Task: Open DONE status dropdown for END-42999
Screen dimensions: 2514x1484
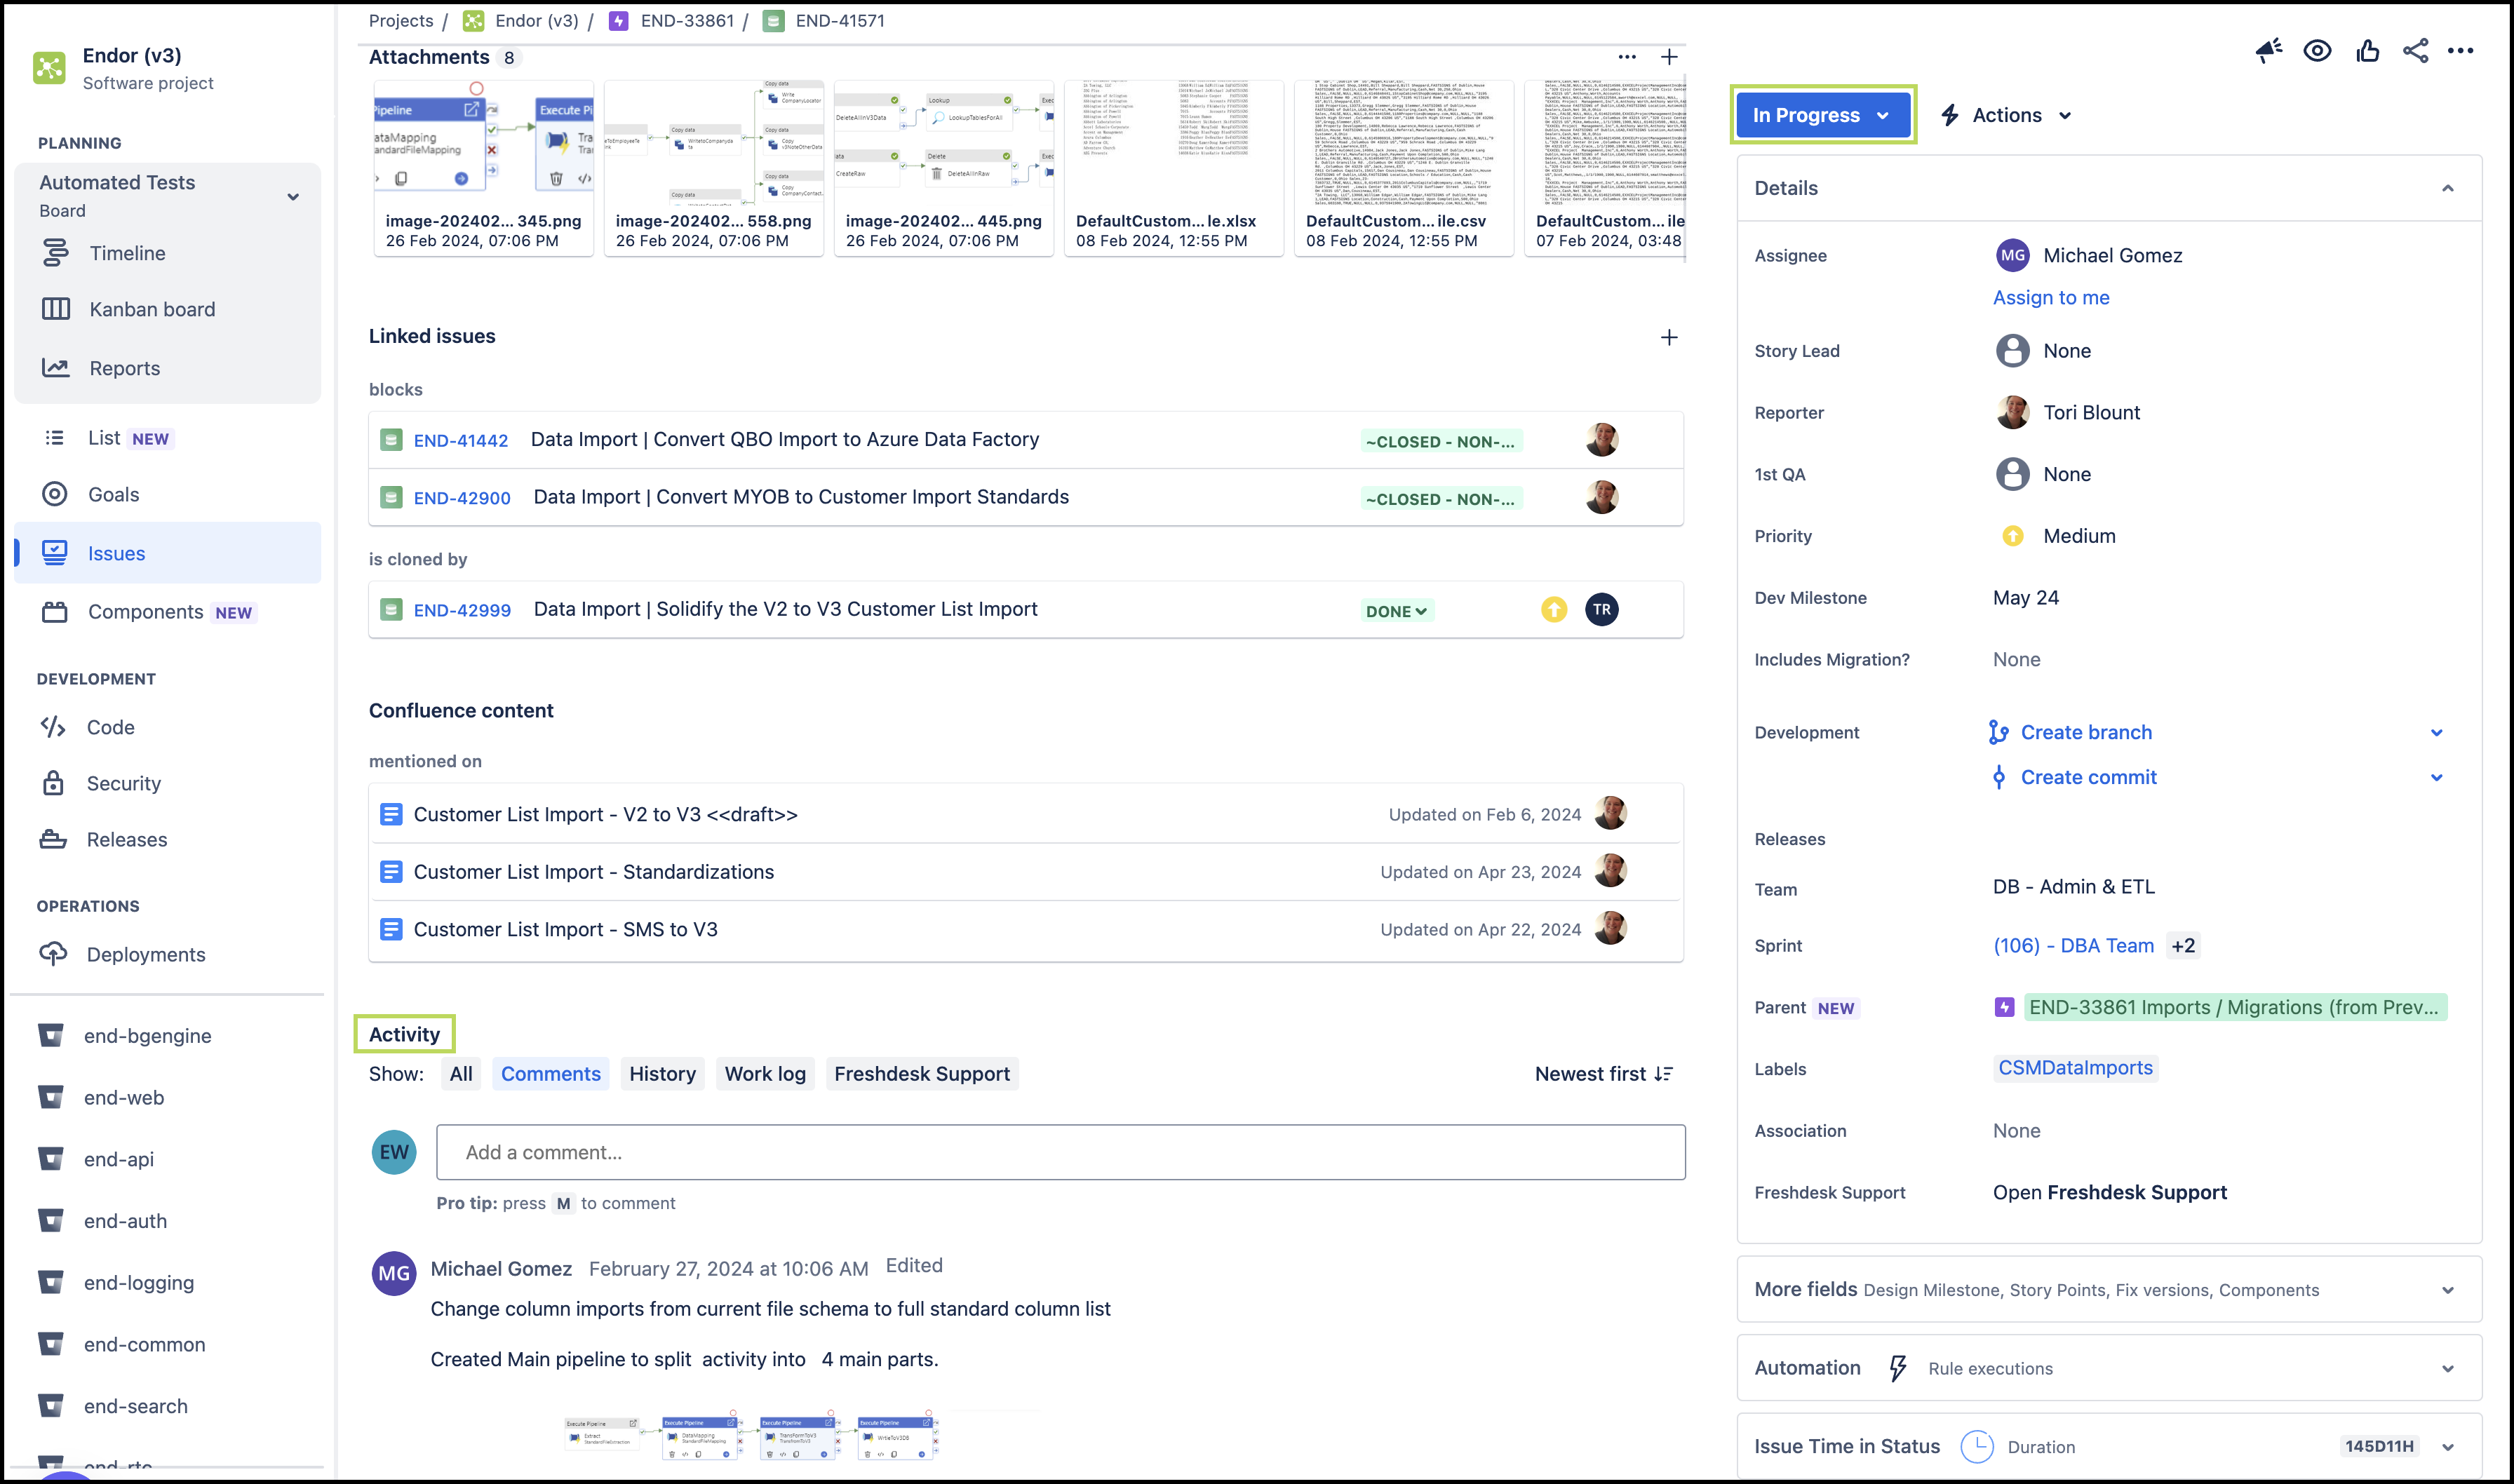Action: 1397,611
